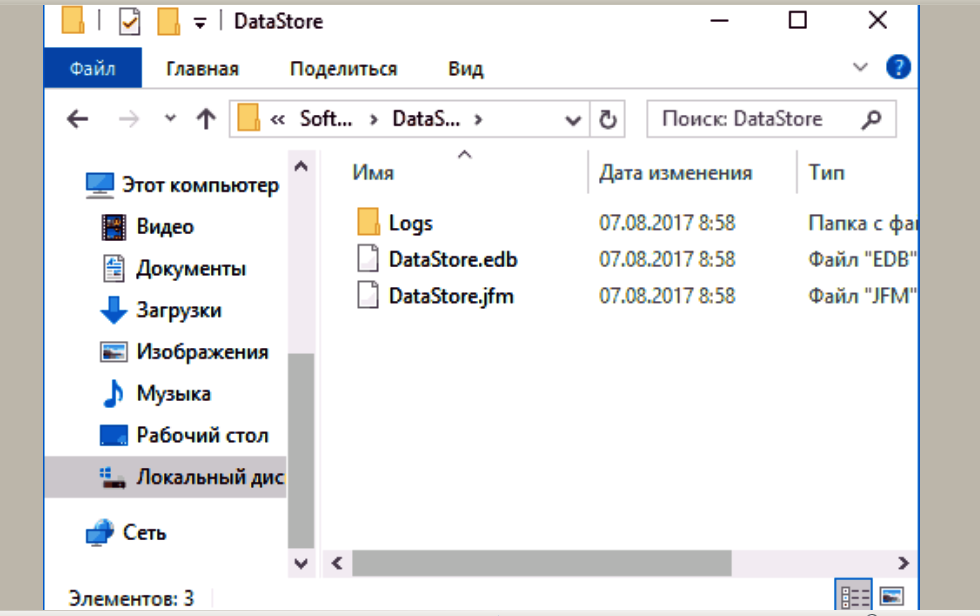The image size is (980, 616).
Task: Open the Файл menu
Action: 92,69
